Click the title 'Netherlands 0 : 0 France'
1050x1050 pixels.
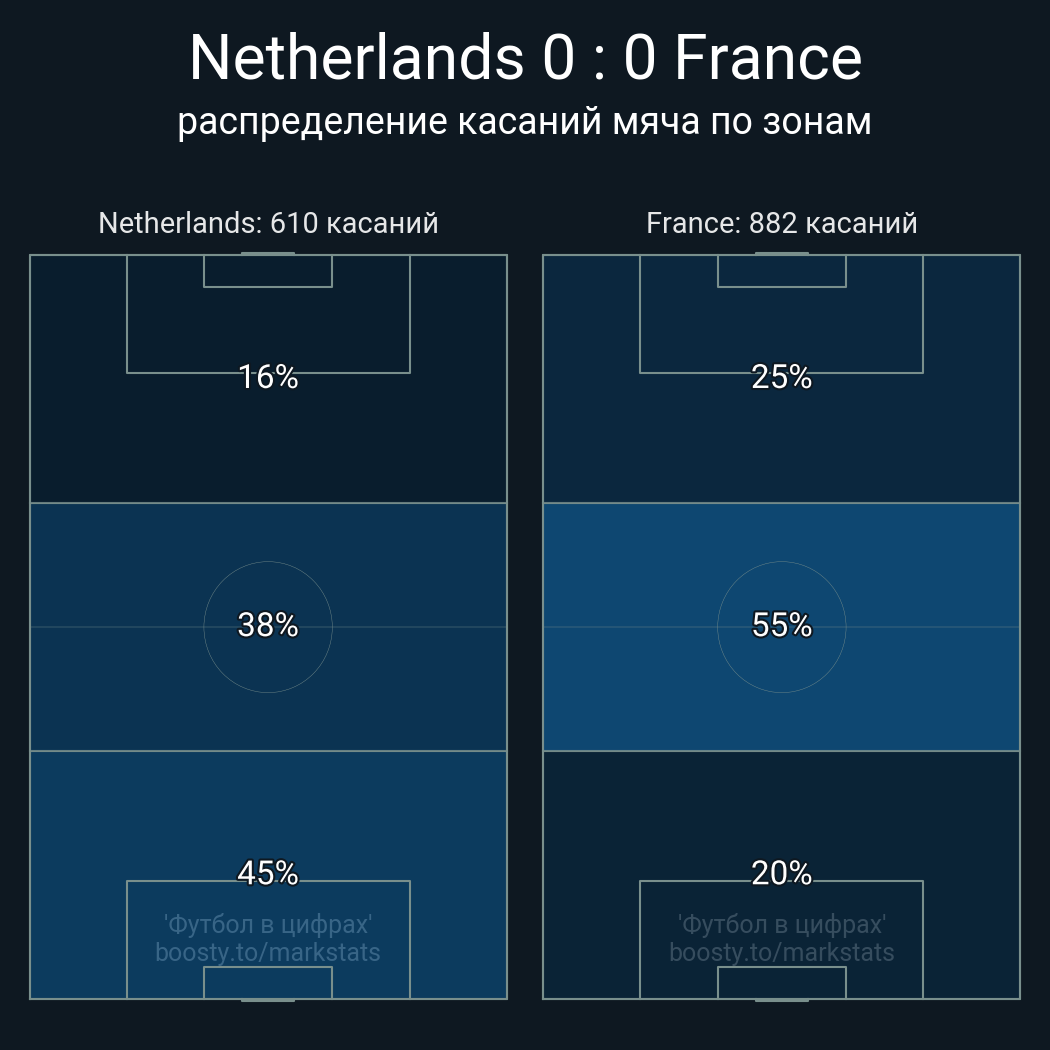(x=525, y=58)
